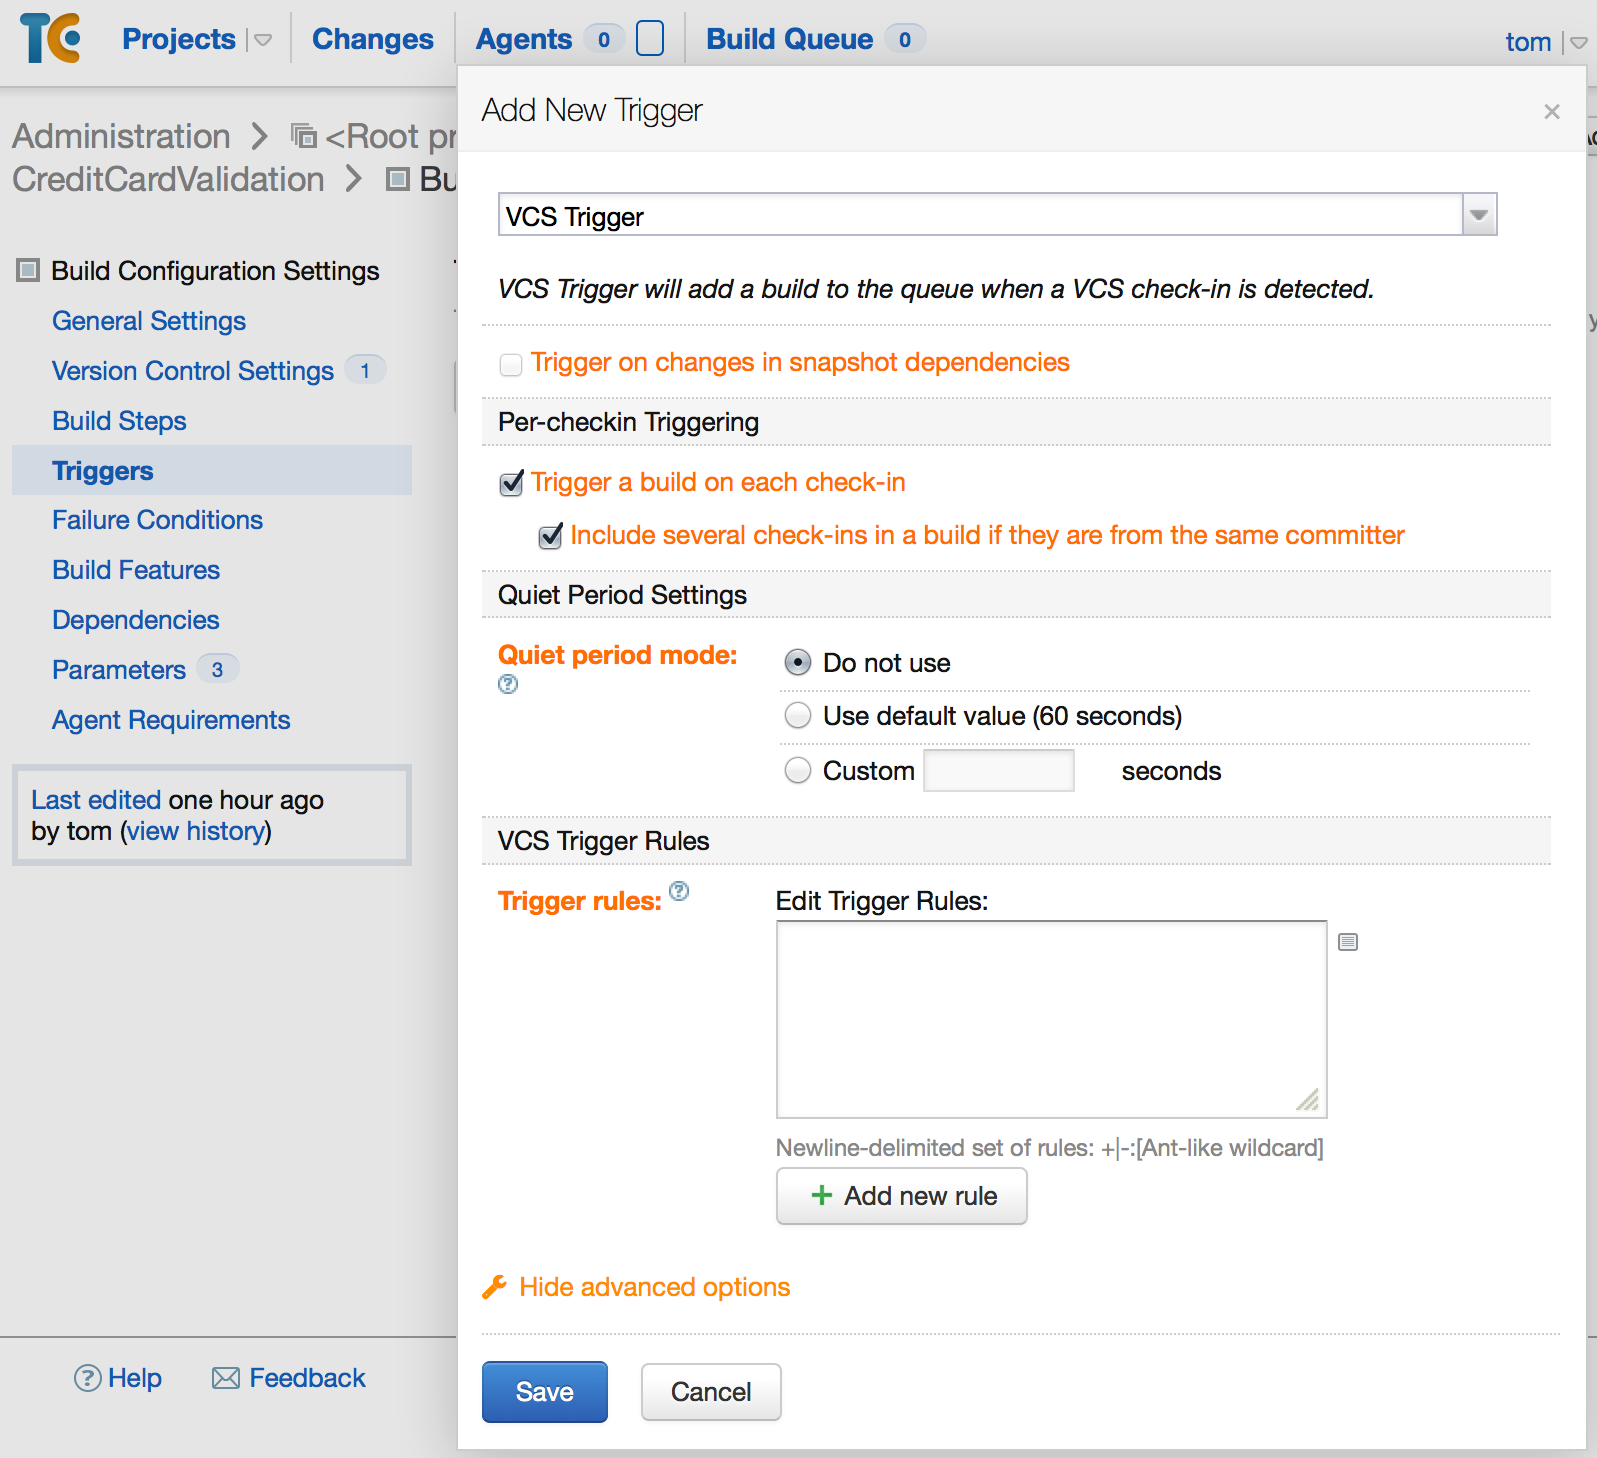The image size is (1597, 1458).
Task: Click the textarea resize handle
Action: pos(1308,1100)
